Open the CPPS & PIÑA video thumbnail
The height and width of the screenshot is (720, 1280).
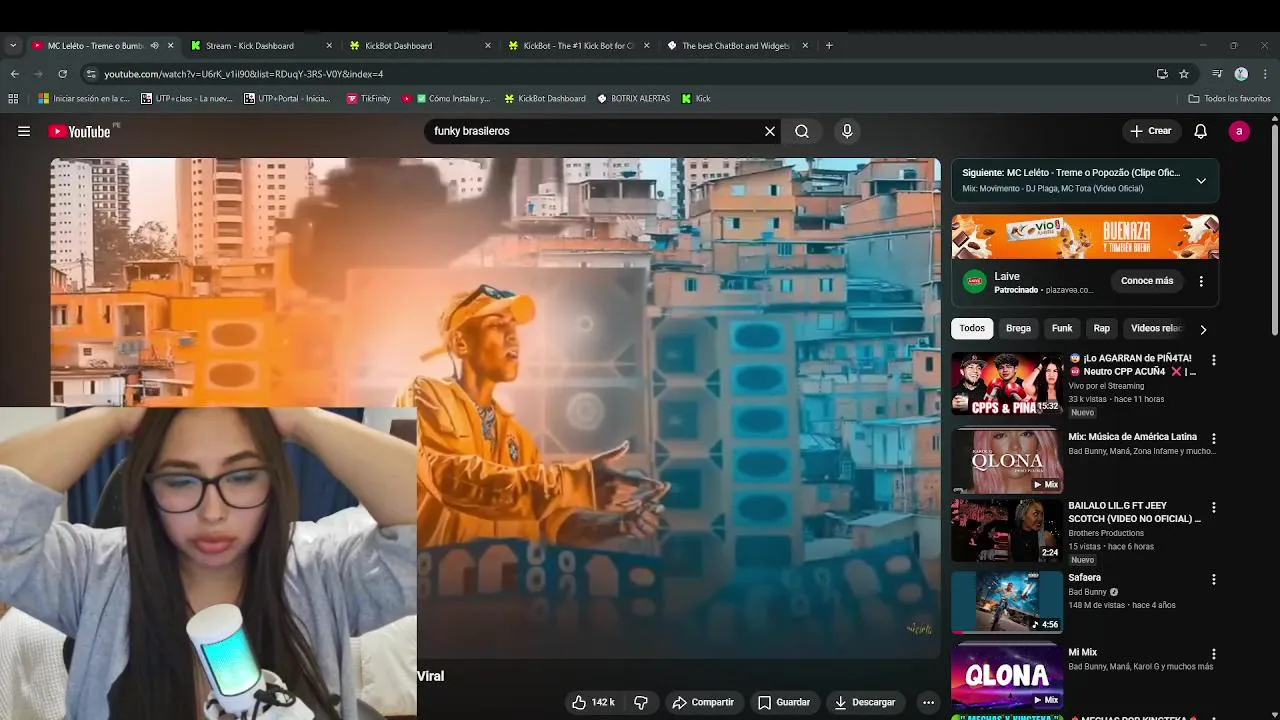coord(1007,383)
